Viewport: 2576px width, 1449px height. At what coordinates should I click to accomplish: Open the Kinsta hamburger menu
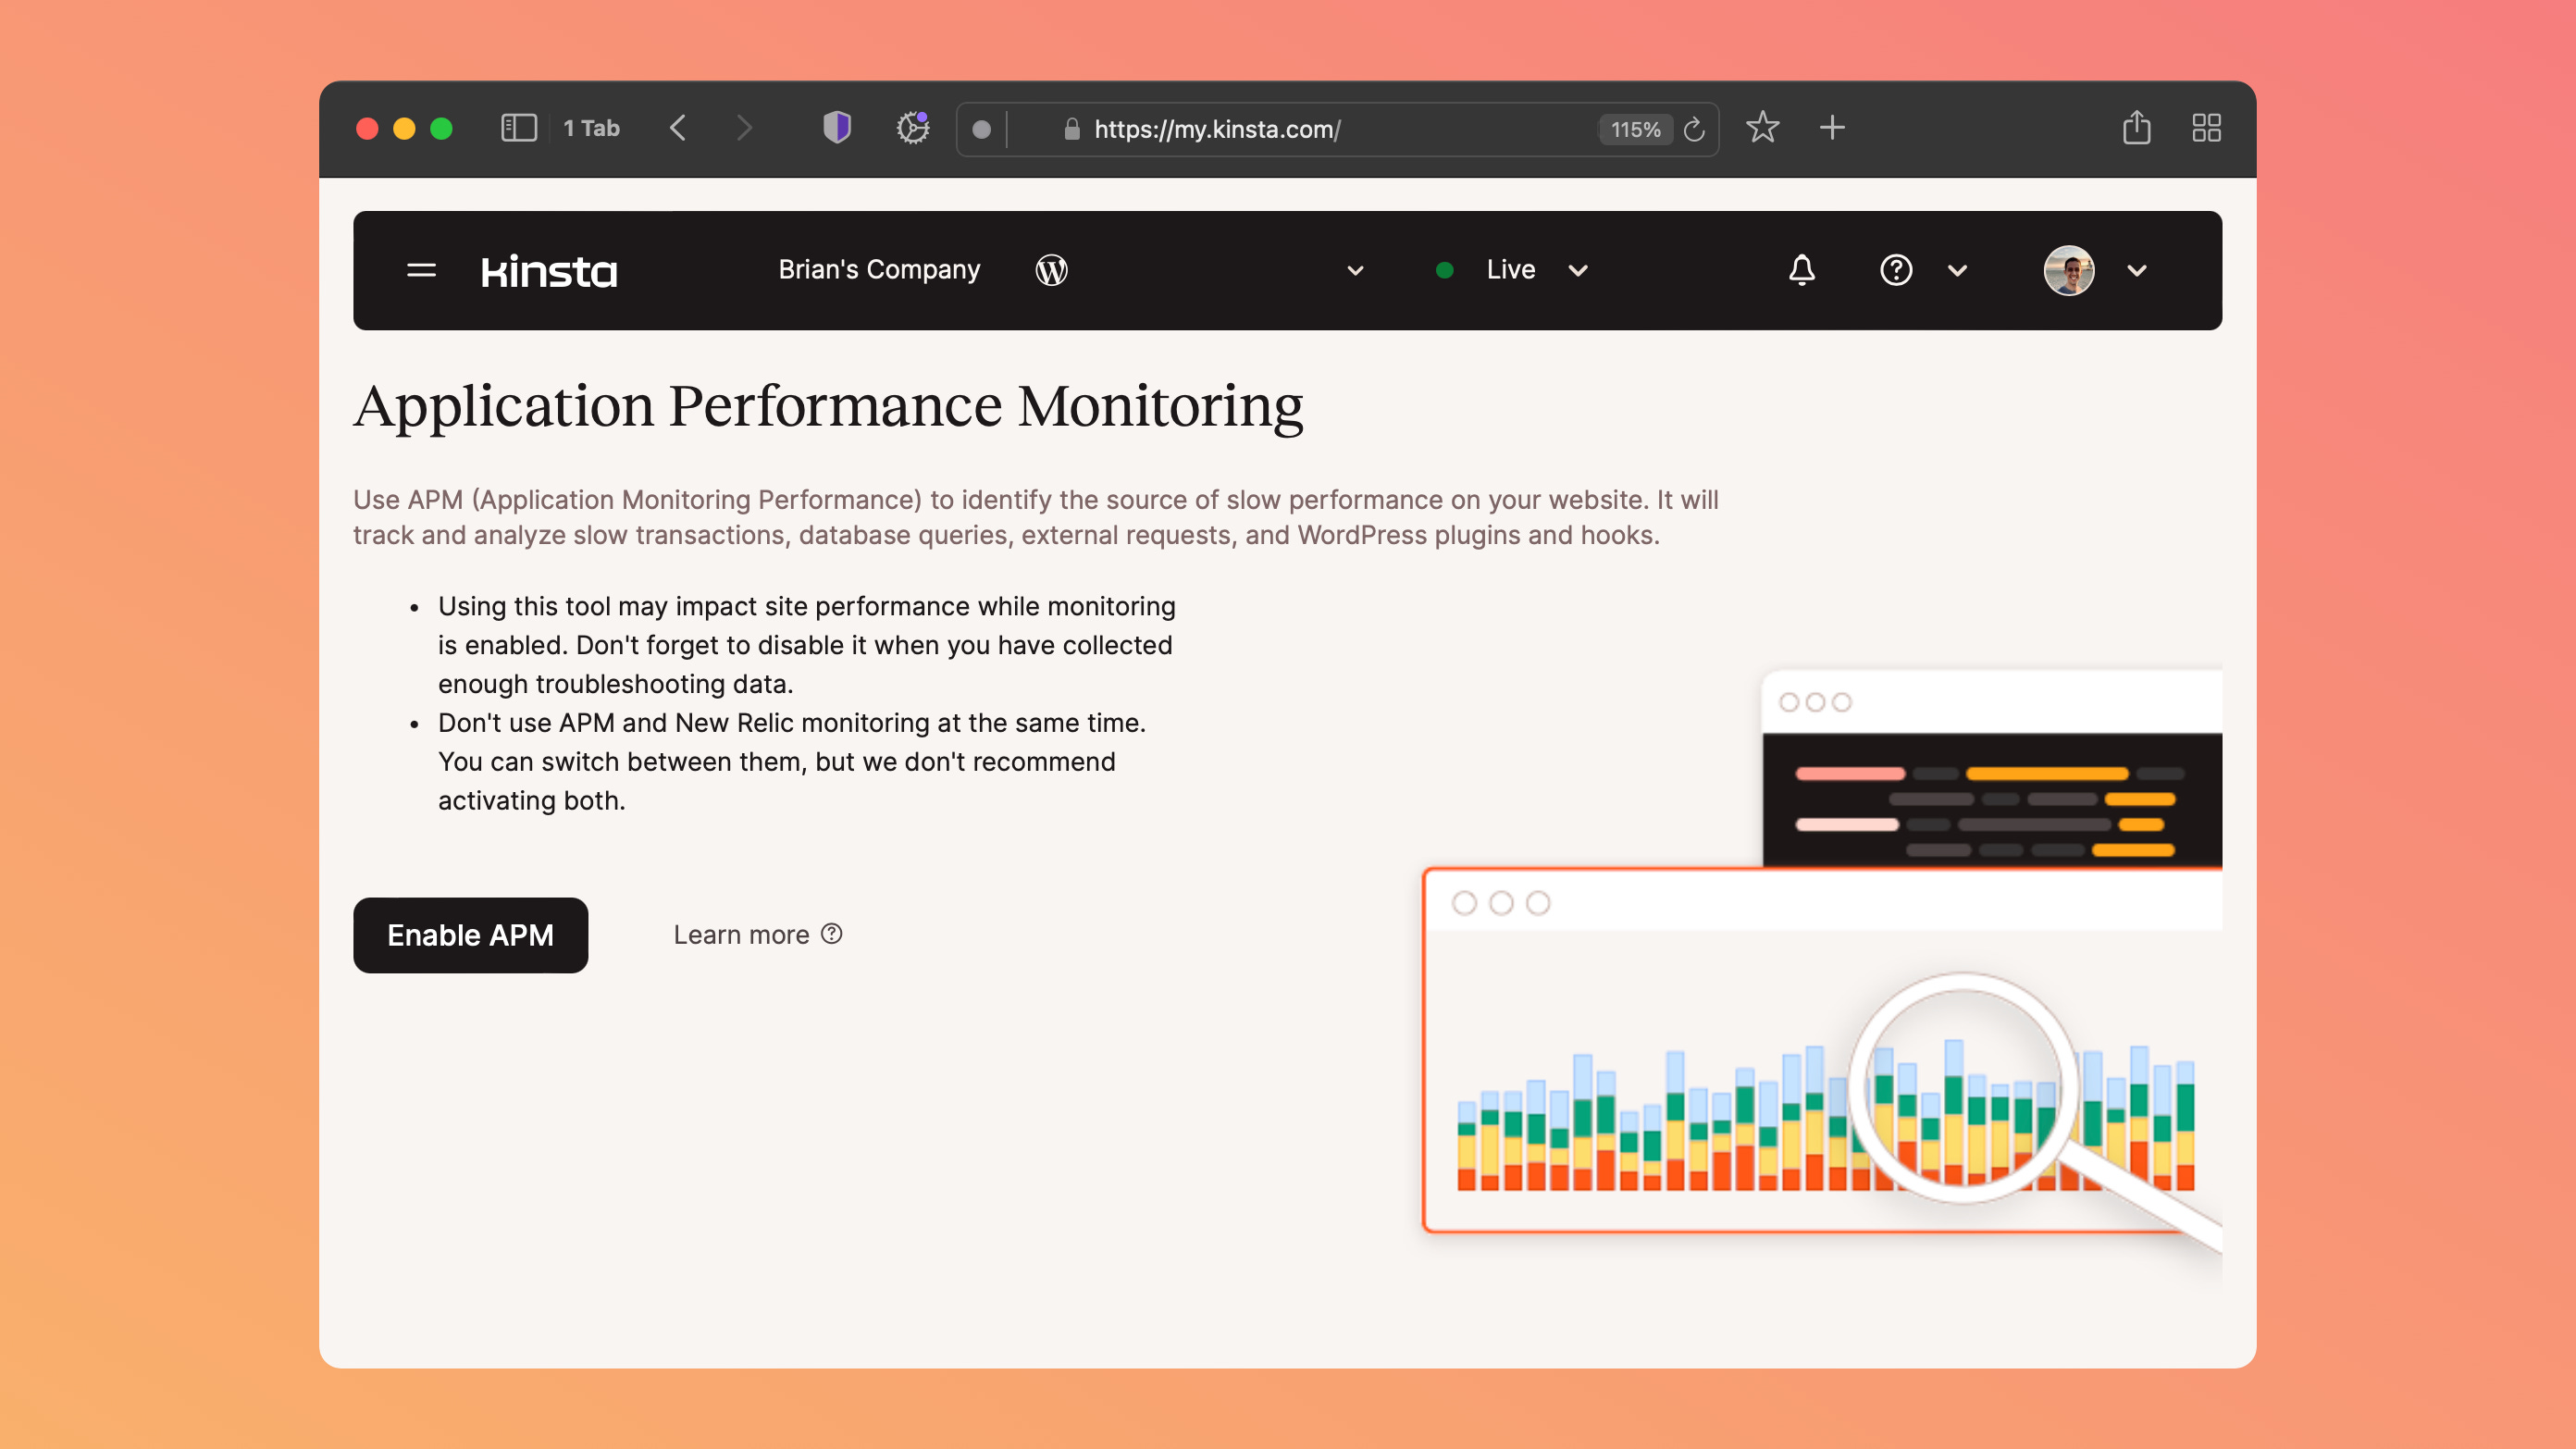coord(421,270)
